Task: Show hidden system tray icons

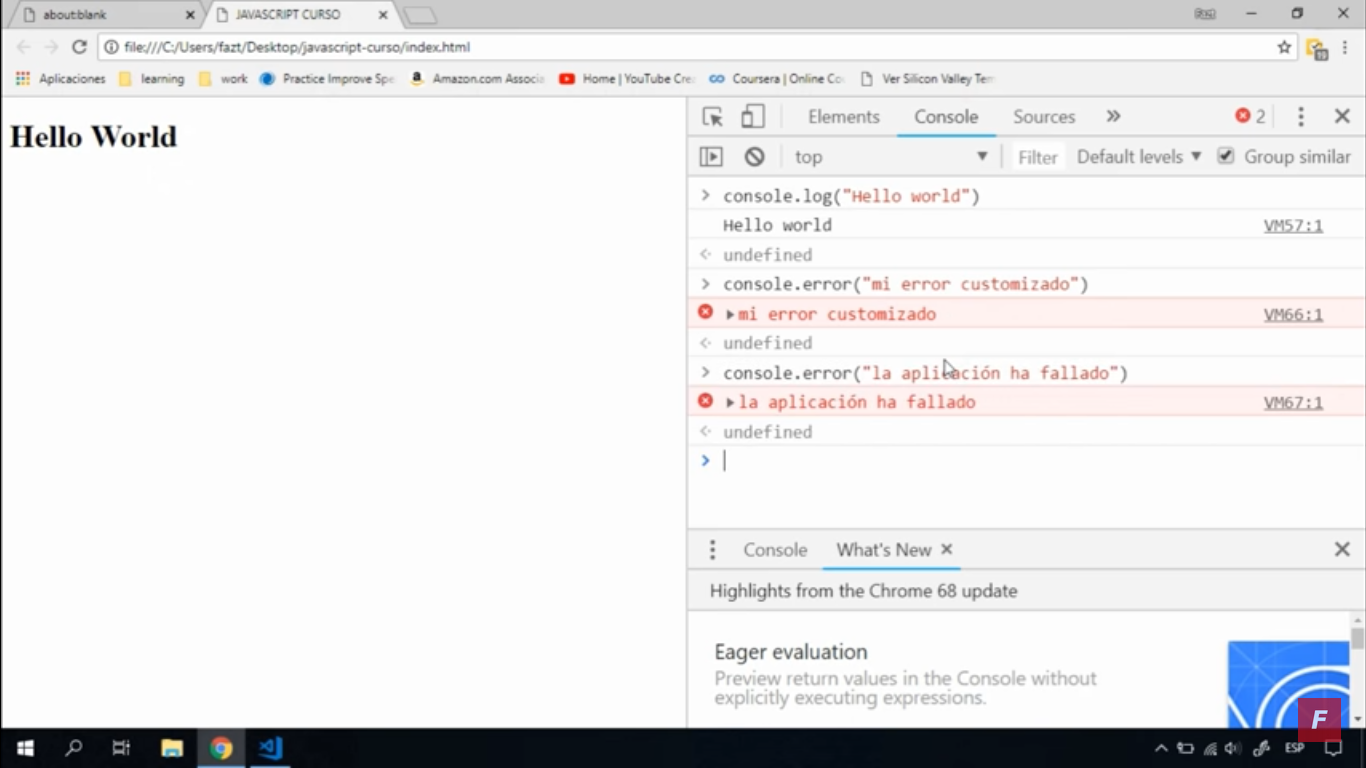Action: pyautogui.click(x=1161, y=748)
